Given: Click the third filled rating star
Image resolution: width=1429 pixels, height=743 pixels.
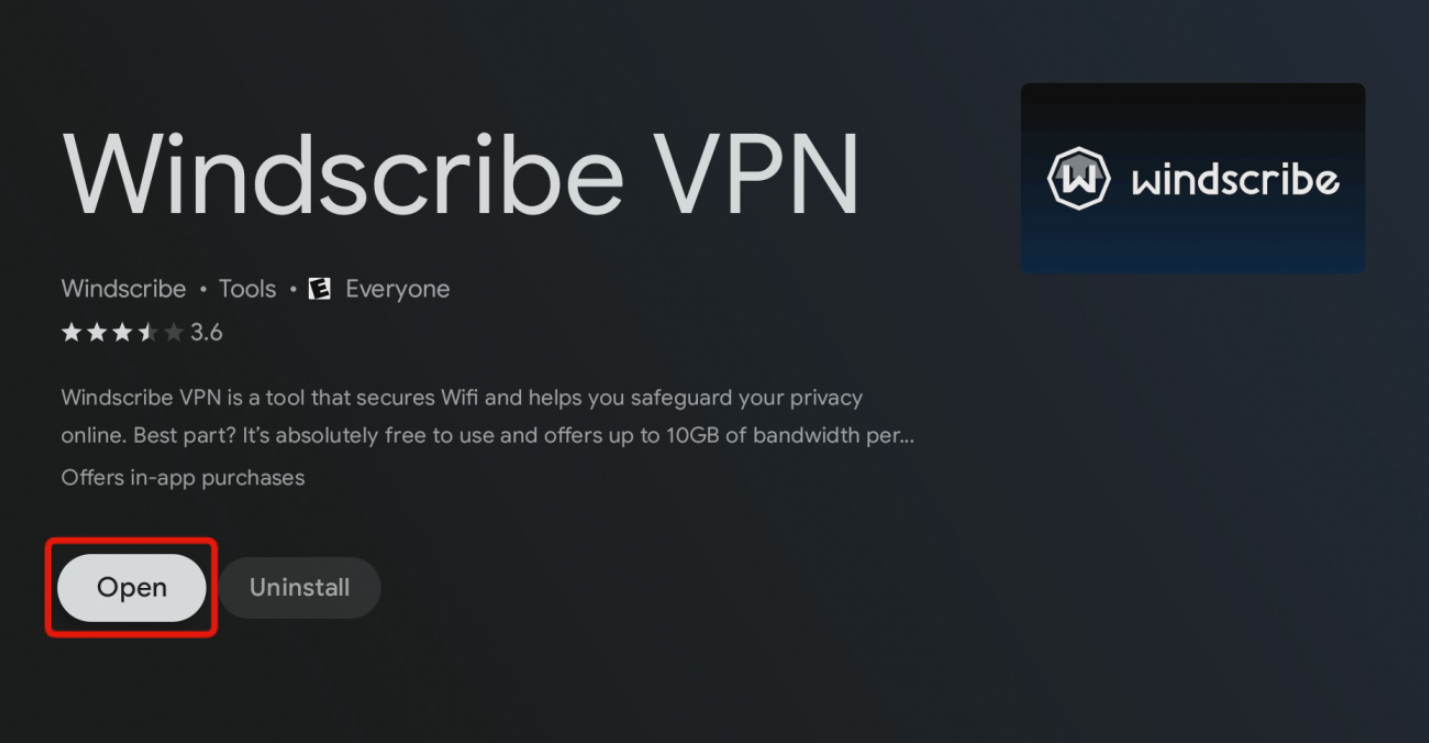Looking at the screenshot, I should [x=122, y=332].
